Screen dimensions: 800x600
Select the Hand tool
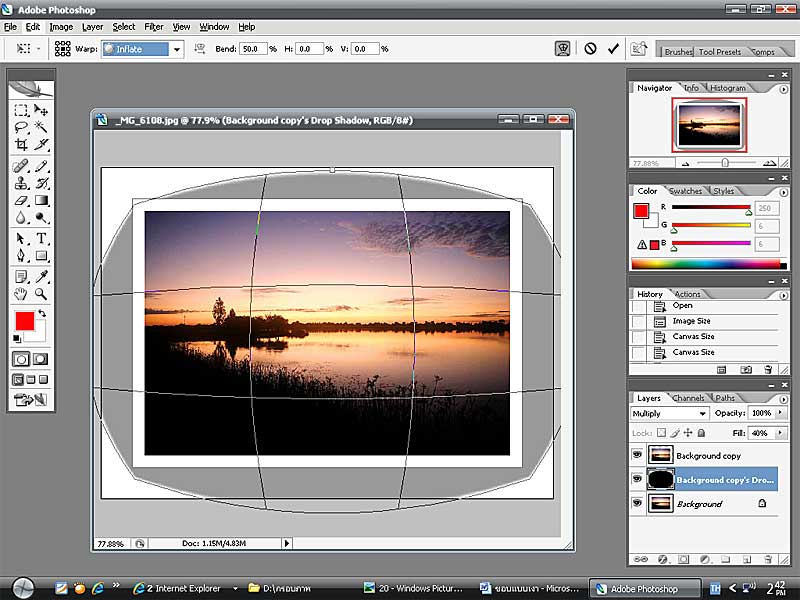21,294
